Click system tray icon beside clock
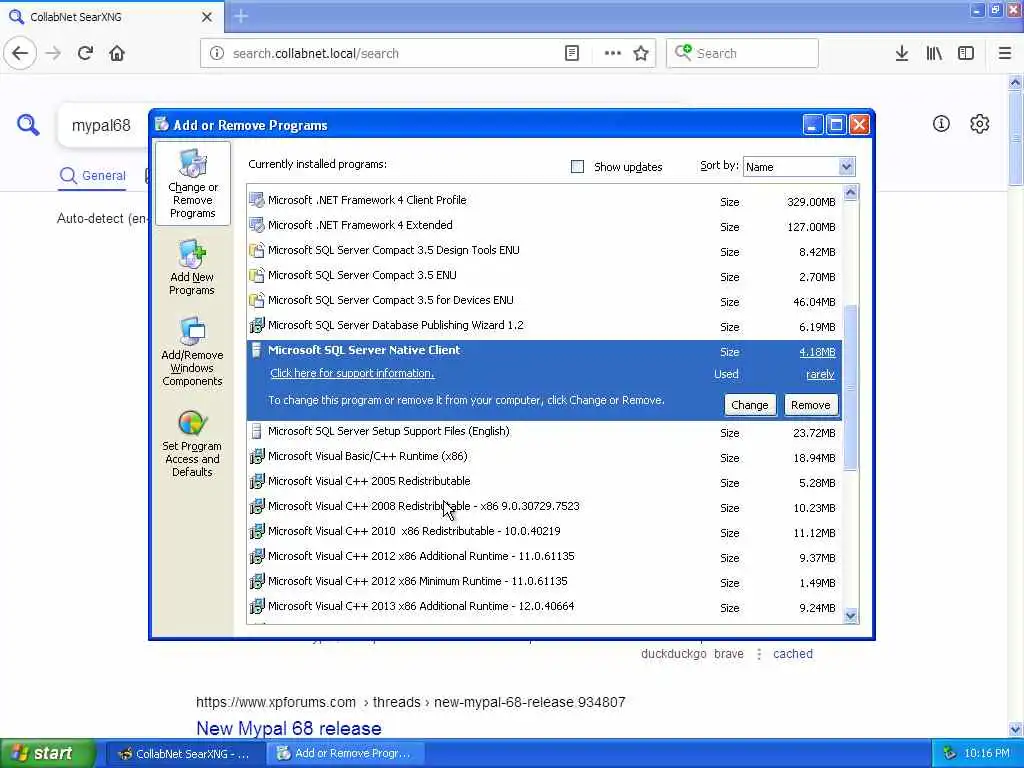Image resolution: width=1024 pixels, height=768 pixels. click(950, 754)
